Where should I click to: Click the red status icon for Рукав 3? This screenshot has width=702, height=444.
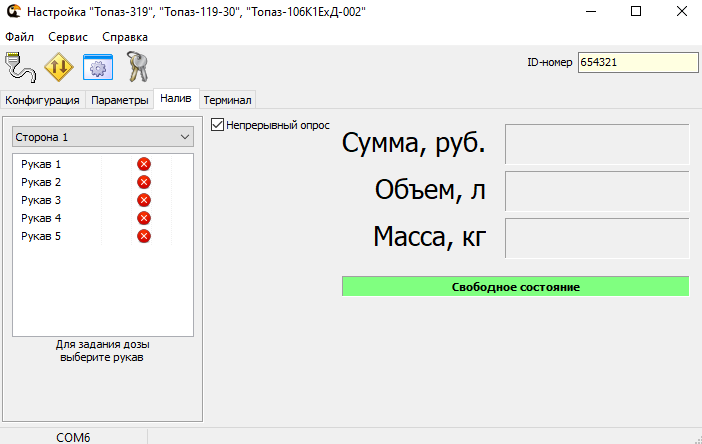(144, 200)
